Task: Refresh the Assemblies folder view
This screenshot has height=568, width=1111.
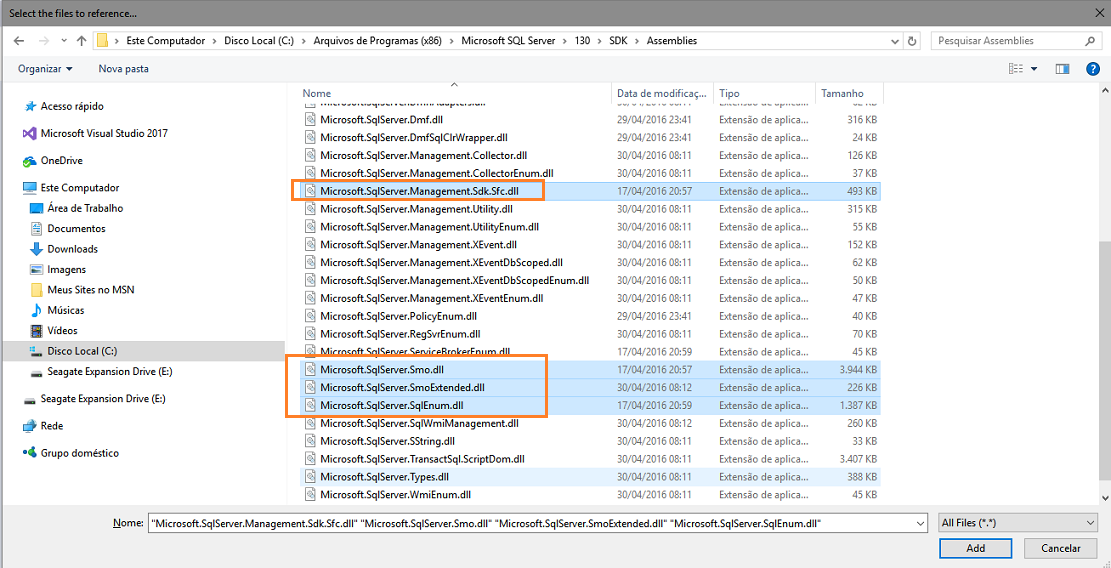Action: pos(913,41)
